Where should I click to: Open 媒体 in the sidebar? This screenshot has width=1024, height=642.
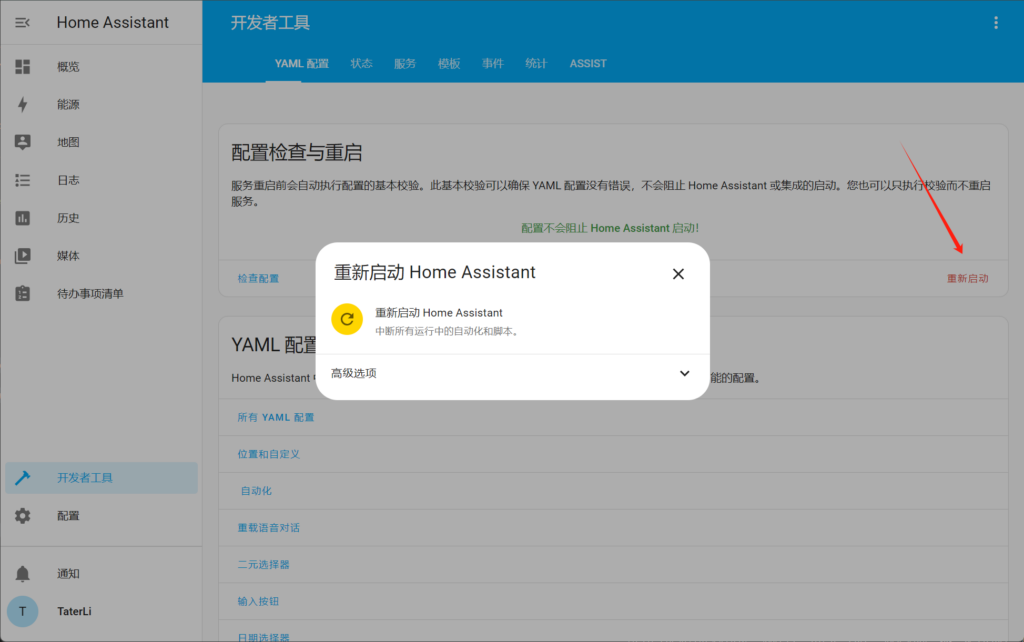click(69, 256)
